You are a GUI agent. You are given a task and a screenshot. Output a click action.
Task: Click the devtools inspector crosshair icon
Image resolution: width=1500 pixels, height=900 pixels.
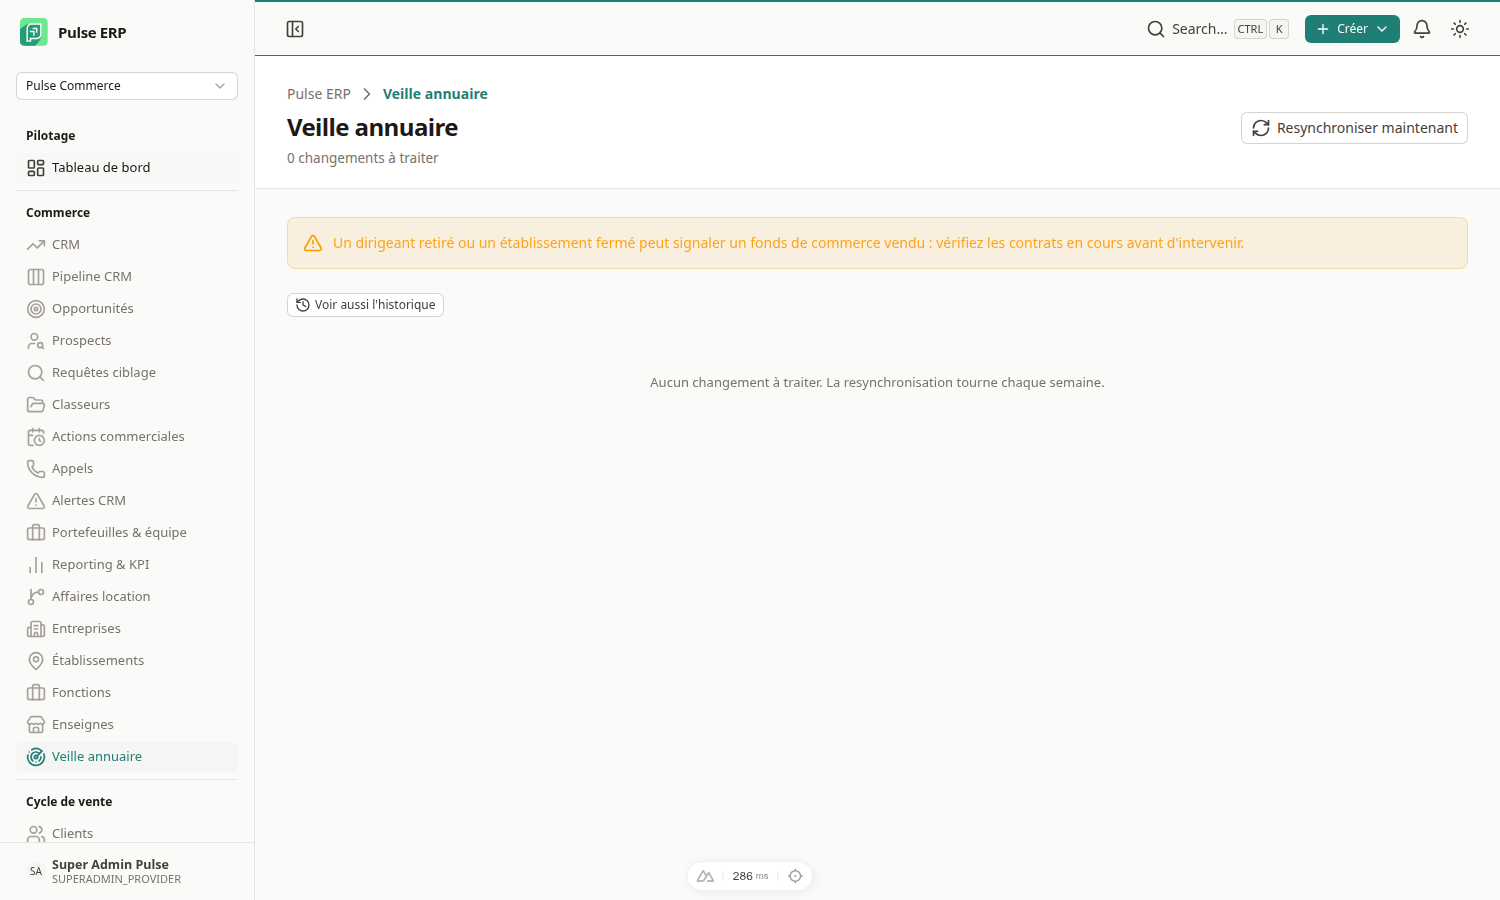coord(795,876)
